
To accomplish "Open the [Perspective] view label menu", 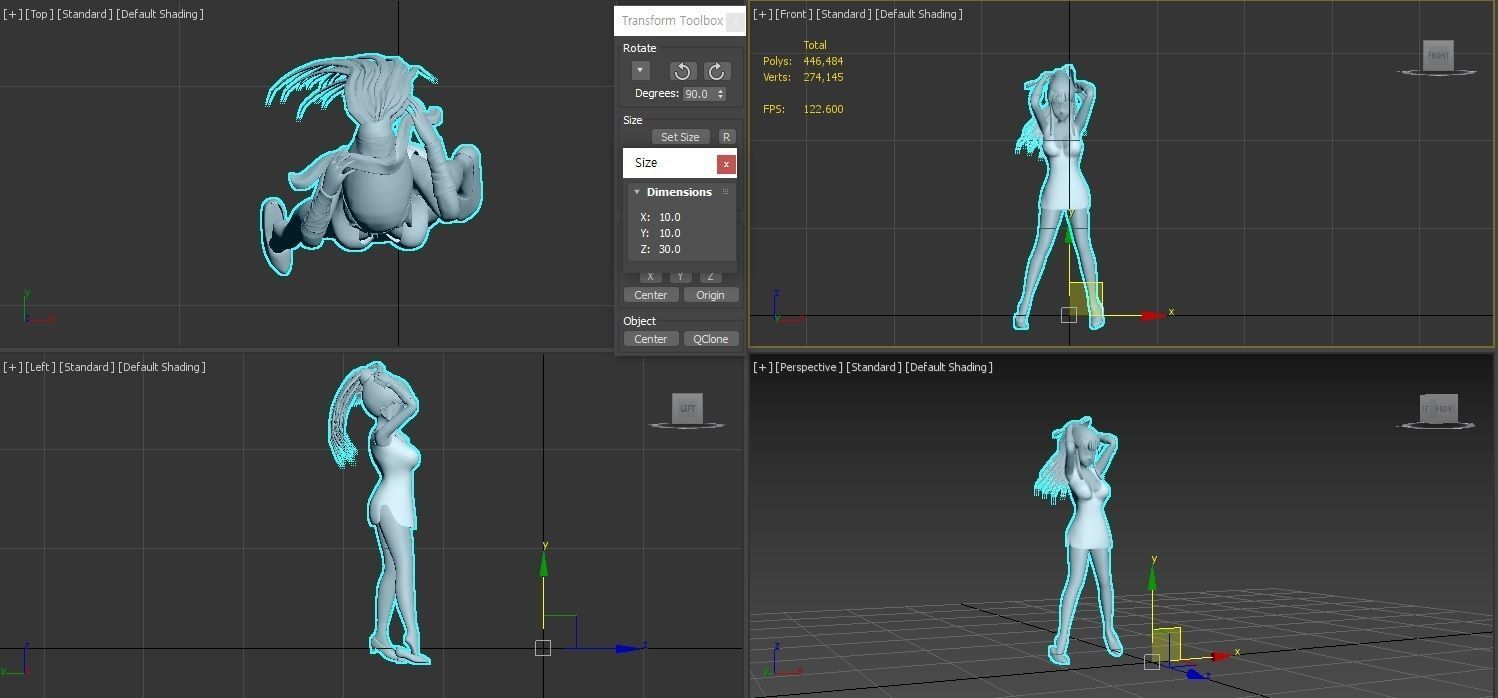I will (809, 367).
